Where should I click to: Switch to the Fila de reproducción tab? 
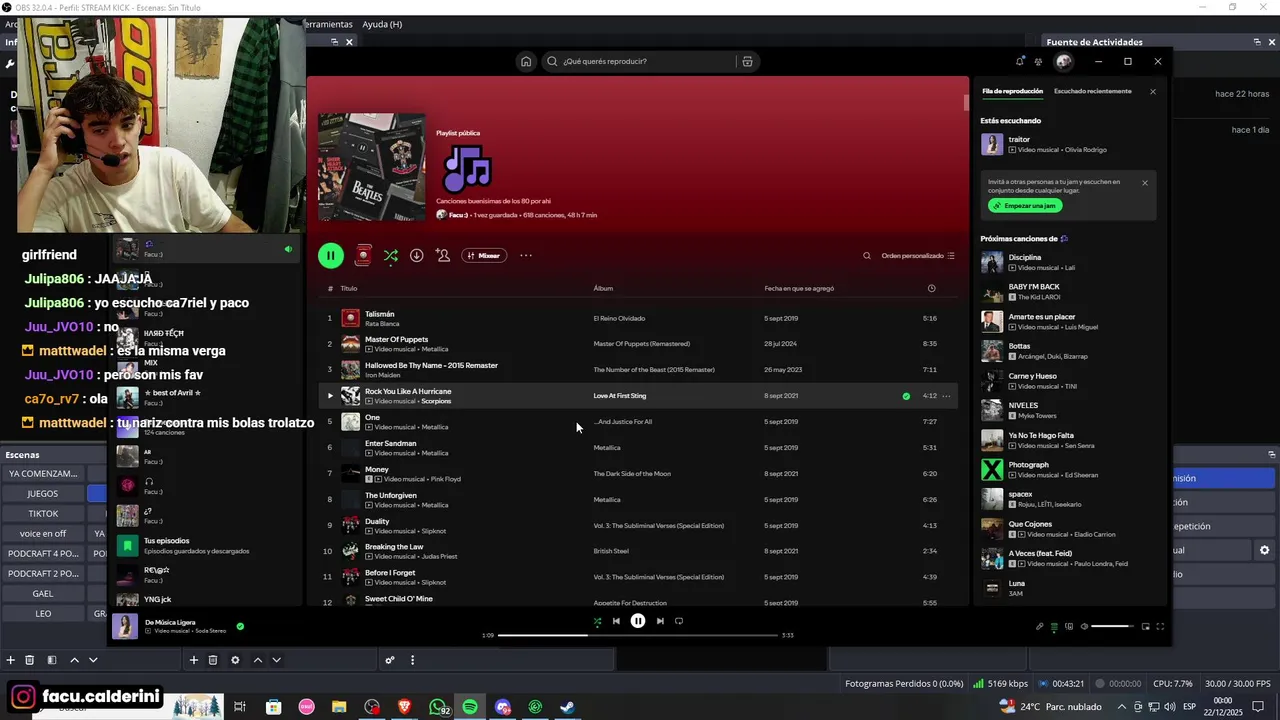[1012, 91]
